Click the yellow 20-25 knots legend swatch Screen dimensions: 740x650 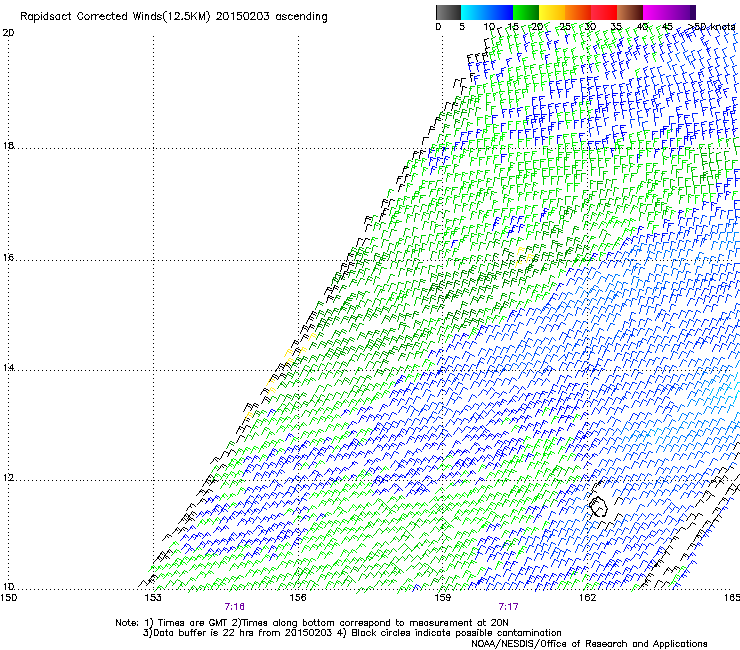point(552,12)
